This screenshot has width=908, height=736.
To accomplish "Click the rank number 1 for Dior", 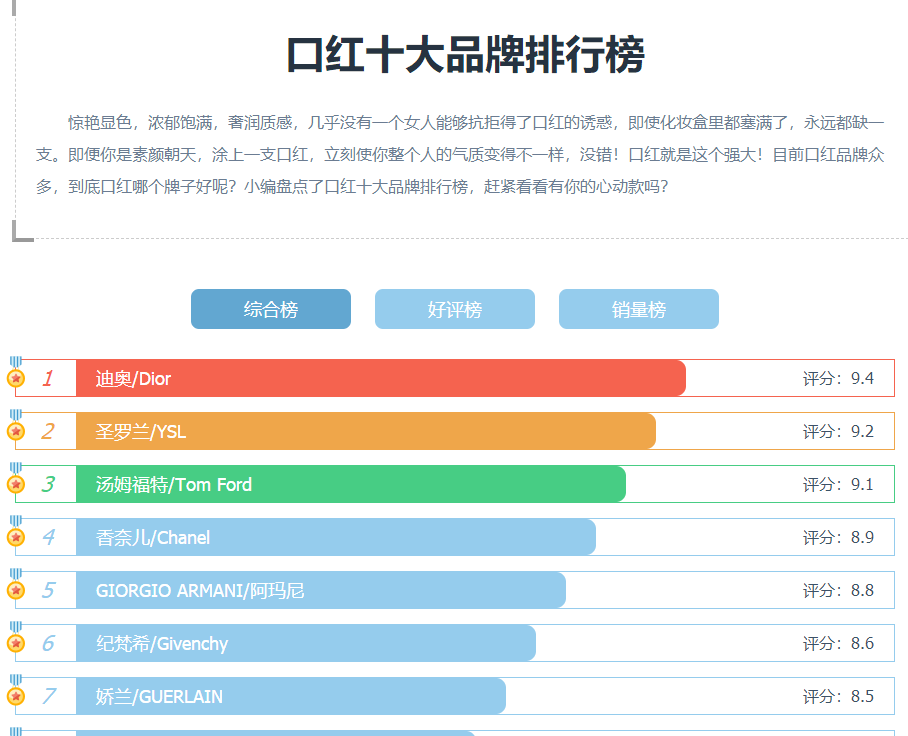I will (47, 378).
